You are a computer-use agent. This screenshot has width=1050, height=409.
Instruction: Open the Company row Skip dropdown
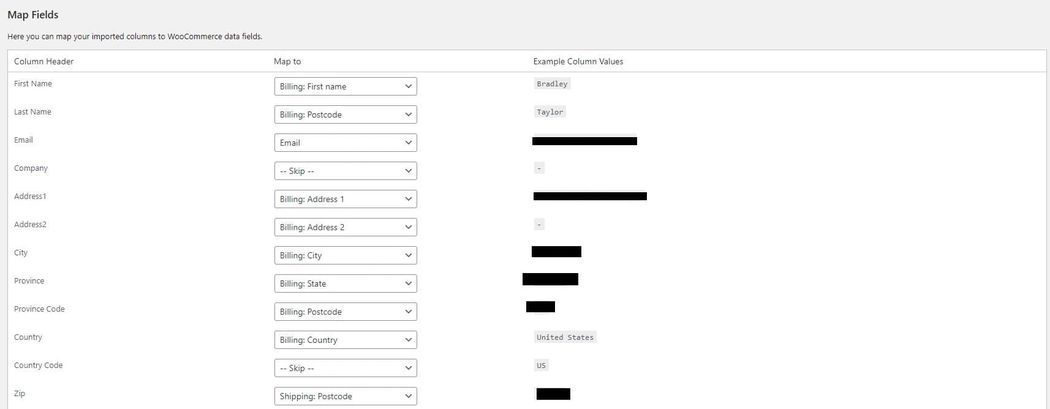[x=345, y=171]
